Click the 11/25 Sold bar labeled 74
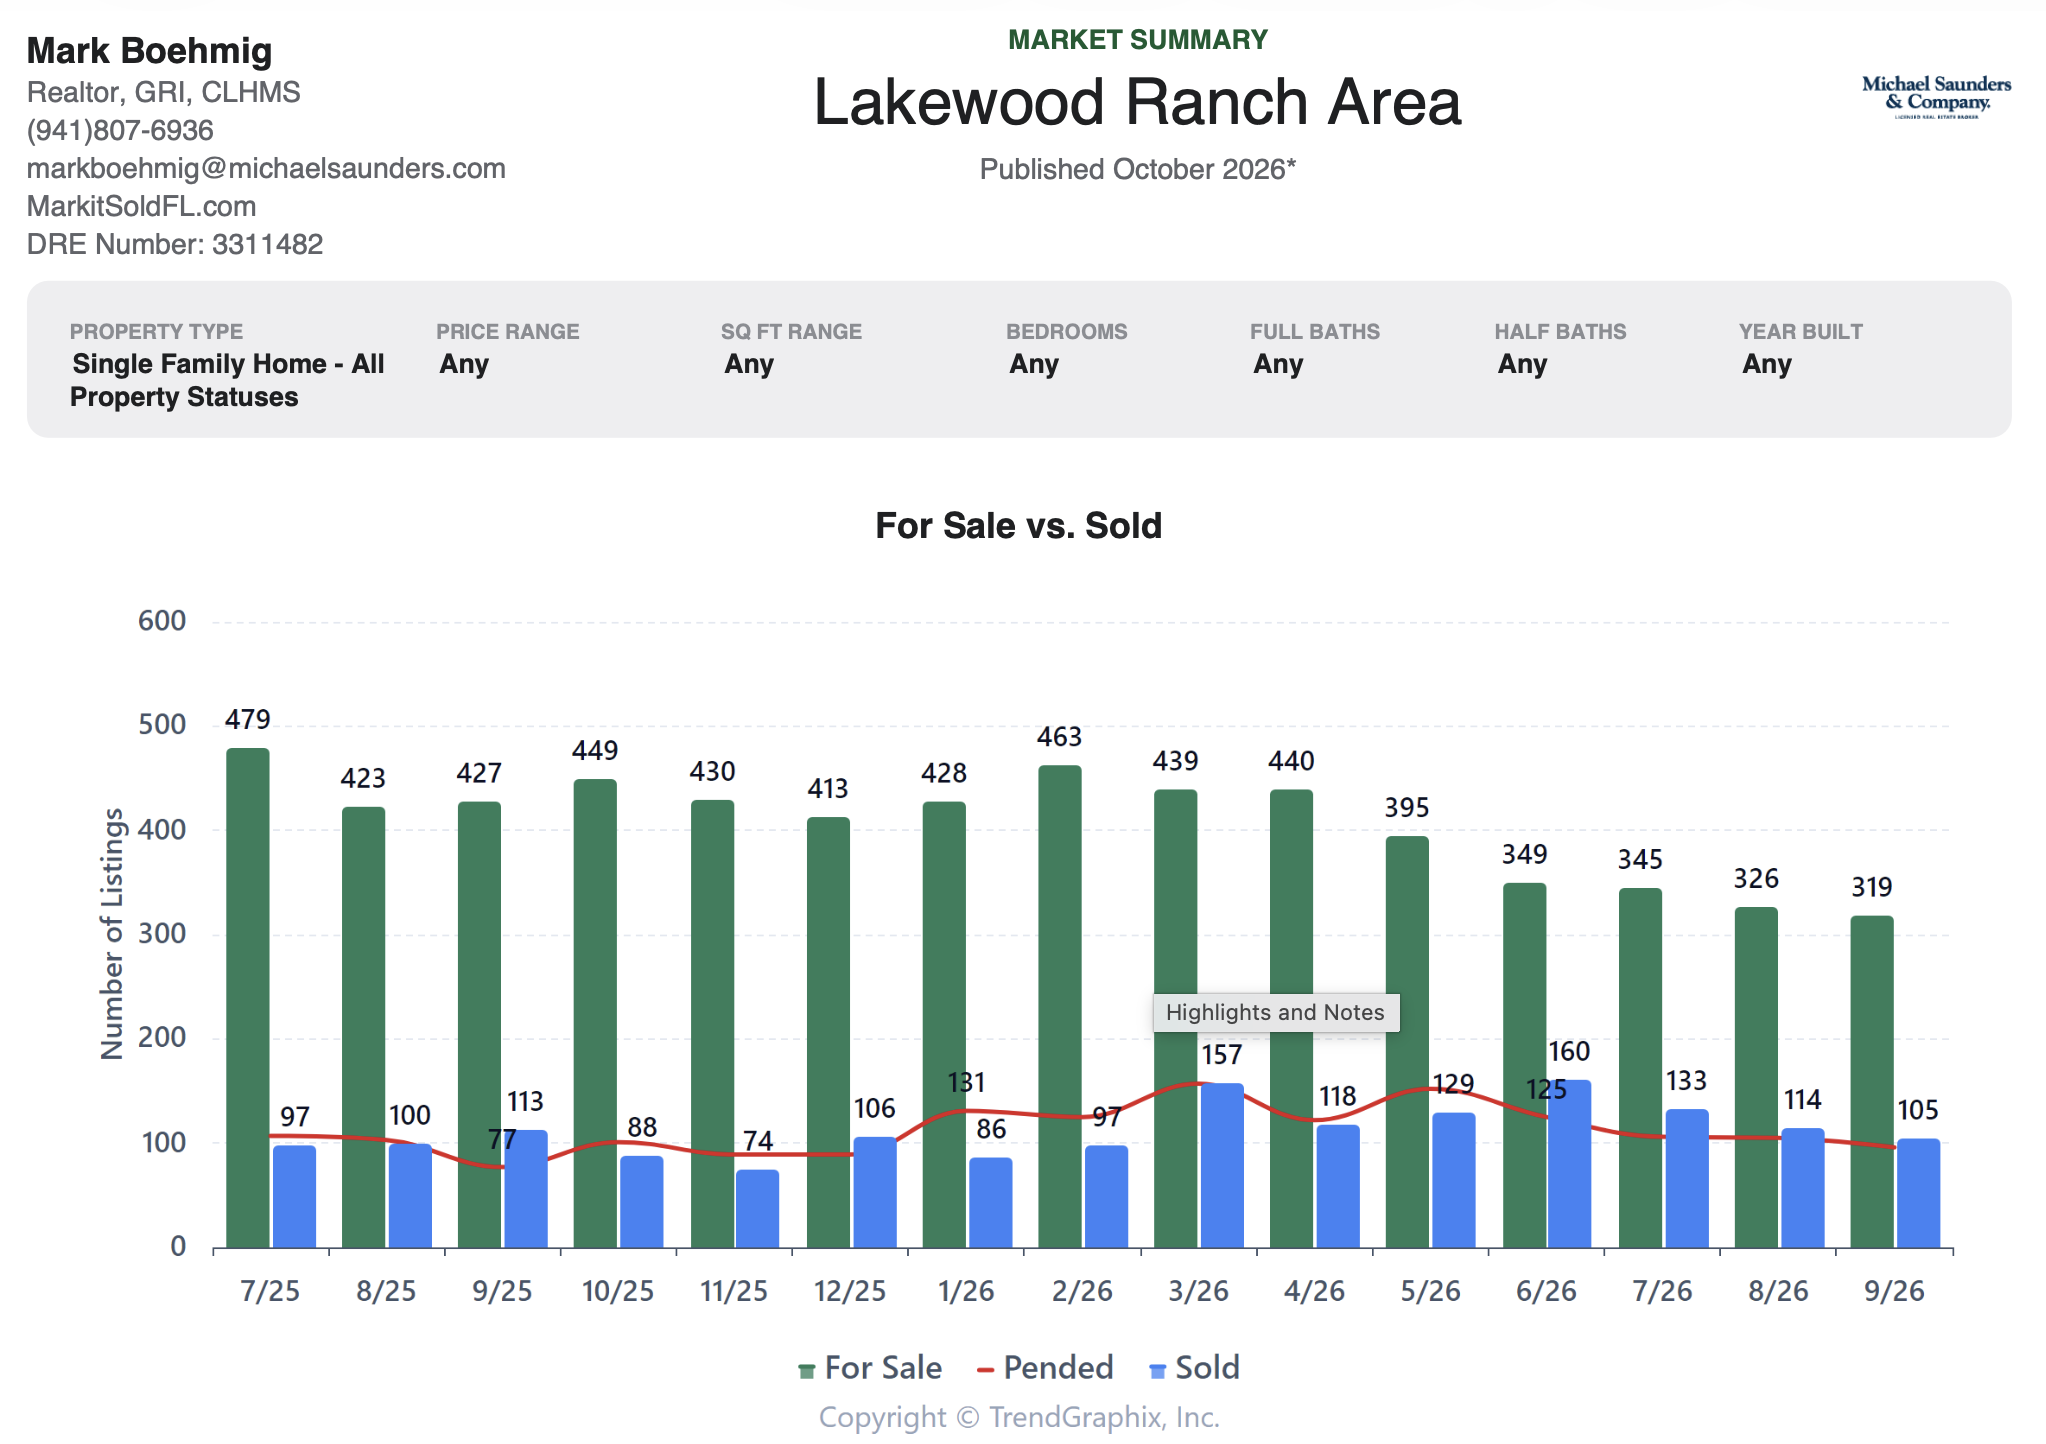This screenshot has width=2046, height=1444. click(758, 1209)
